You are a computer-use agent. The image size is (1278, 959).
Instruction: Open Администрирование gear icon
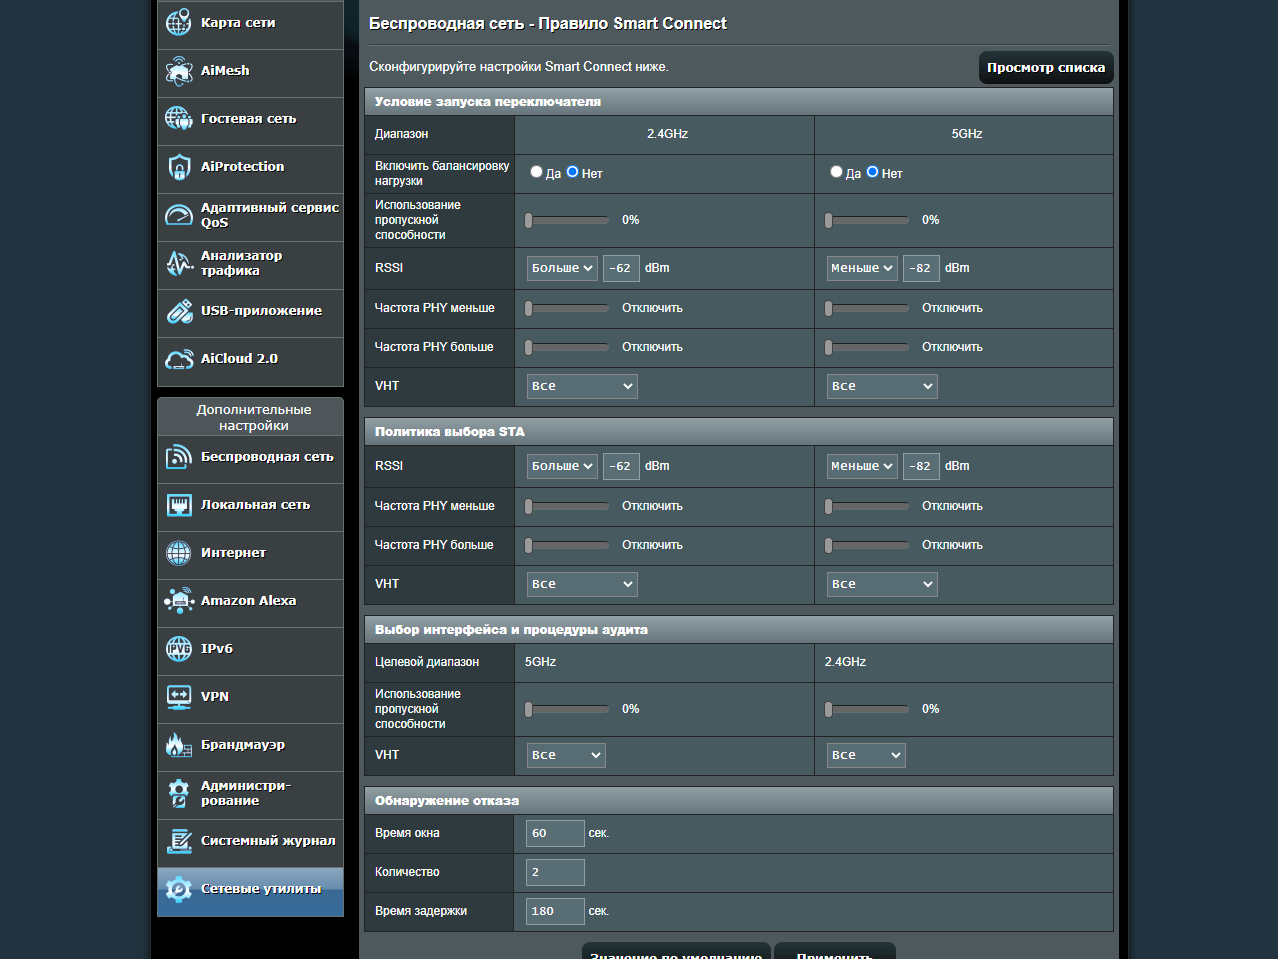click(179, 792)
